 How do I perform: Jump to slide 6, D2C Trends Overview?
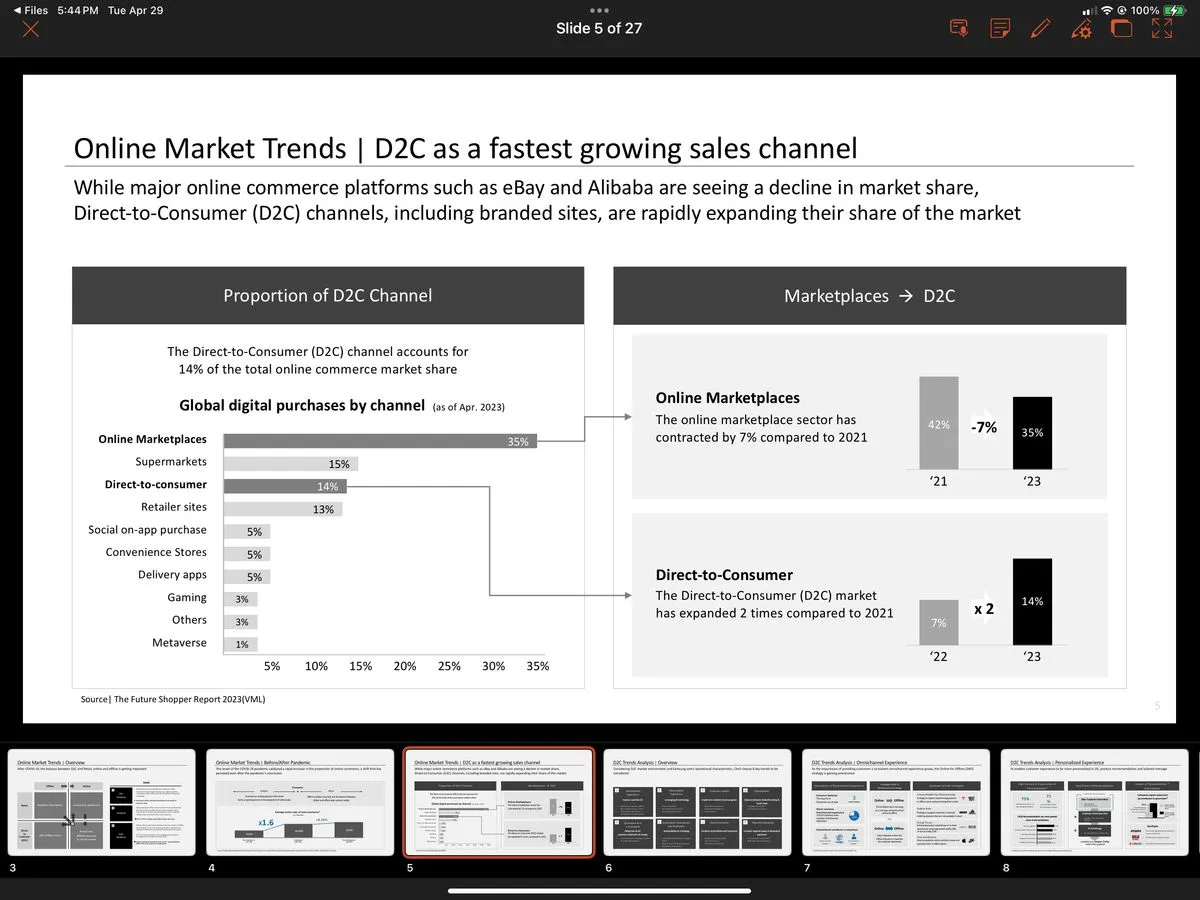coord(697,803)
